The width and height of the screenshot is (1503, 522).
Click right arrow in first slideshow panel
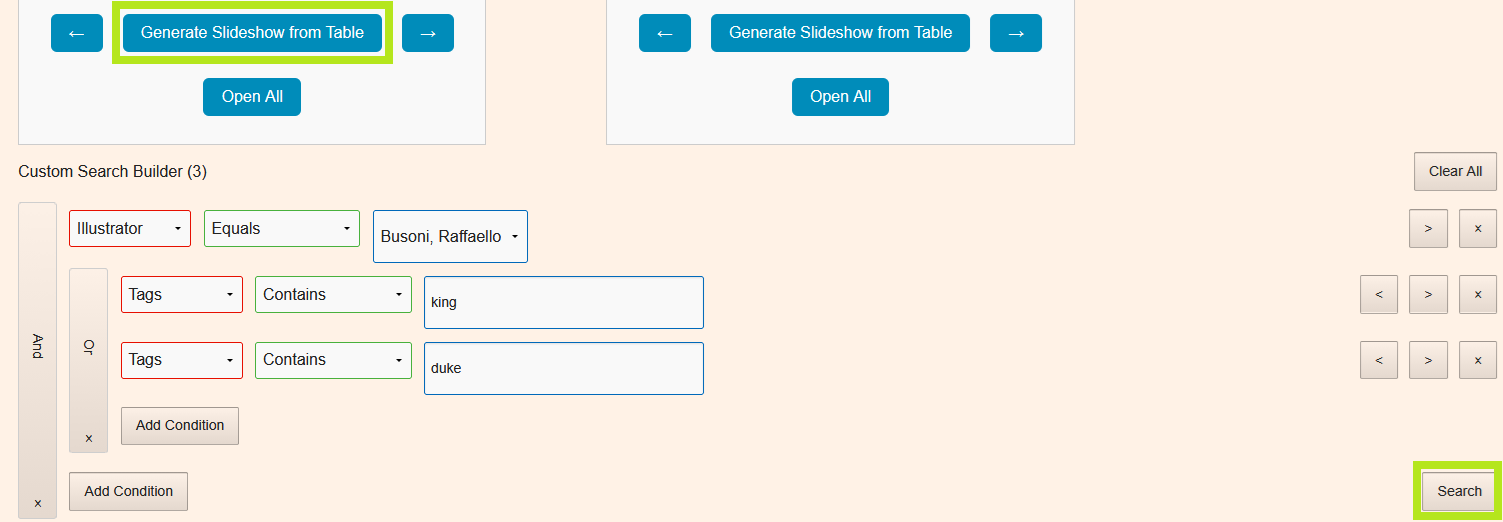pyautogui.click(x=428, y=33)
